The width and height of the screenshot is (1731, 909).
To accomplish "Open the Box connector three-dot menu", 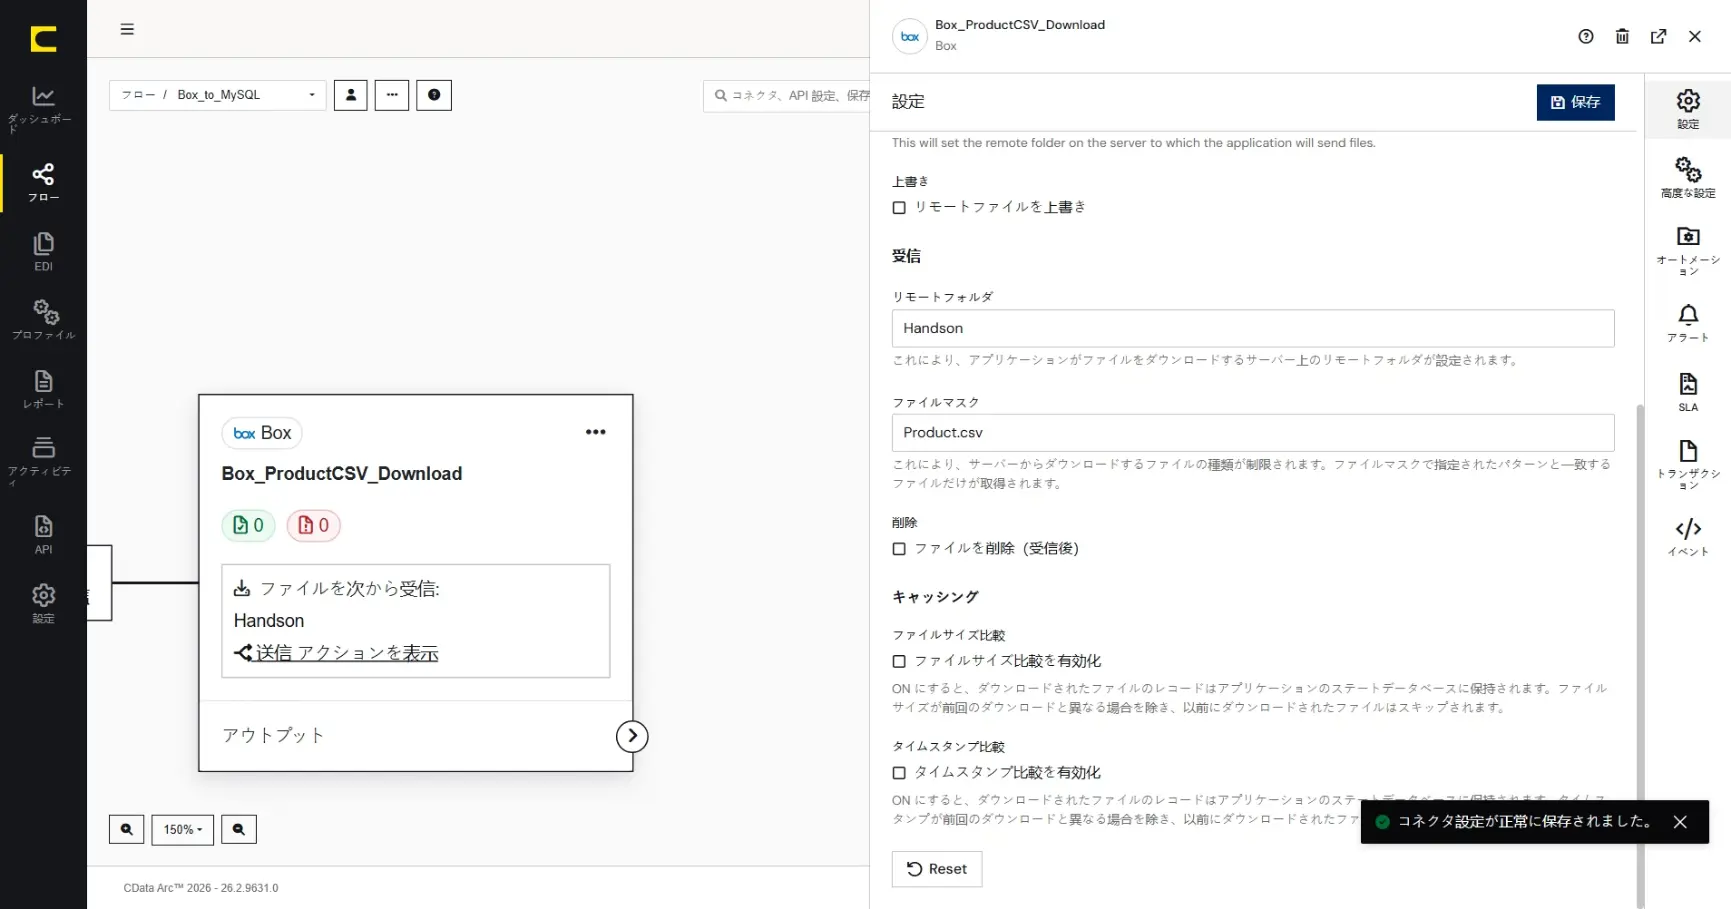I will point(596,432).
